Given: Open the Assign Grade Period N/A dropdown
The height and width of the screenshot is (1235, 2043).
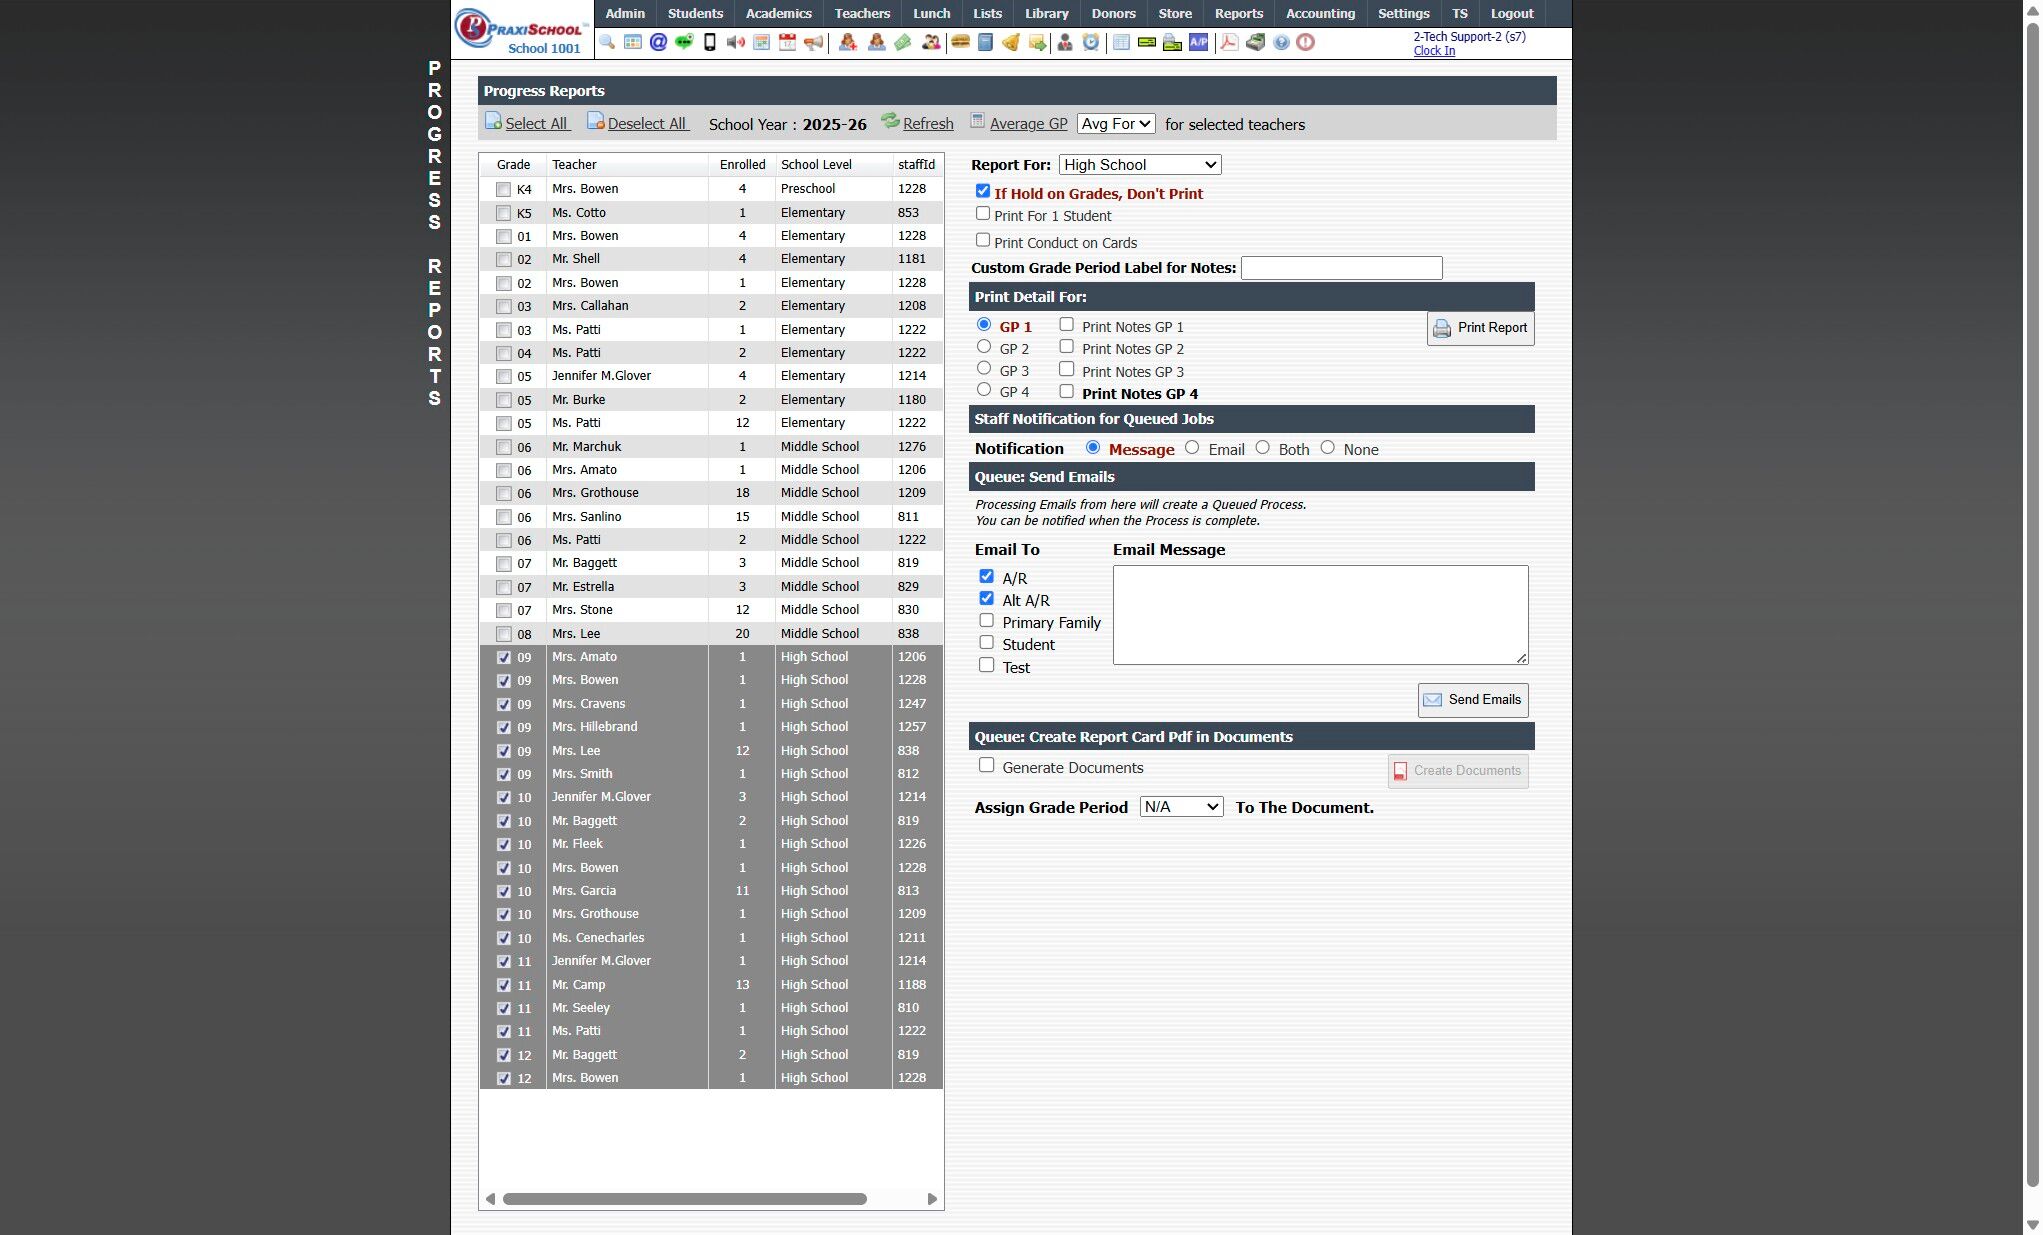Looking at the screenshot, I should point(1181,807).
